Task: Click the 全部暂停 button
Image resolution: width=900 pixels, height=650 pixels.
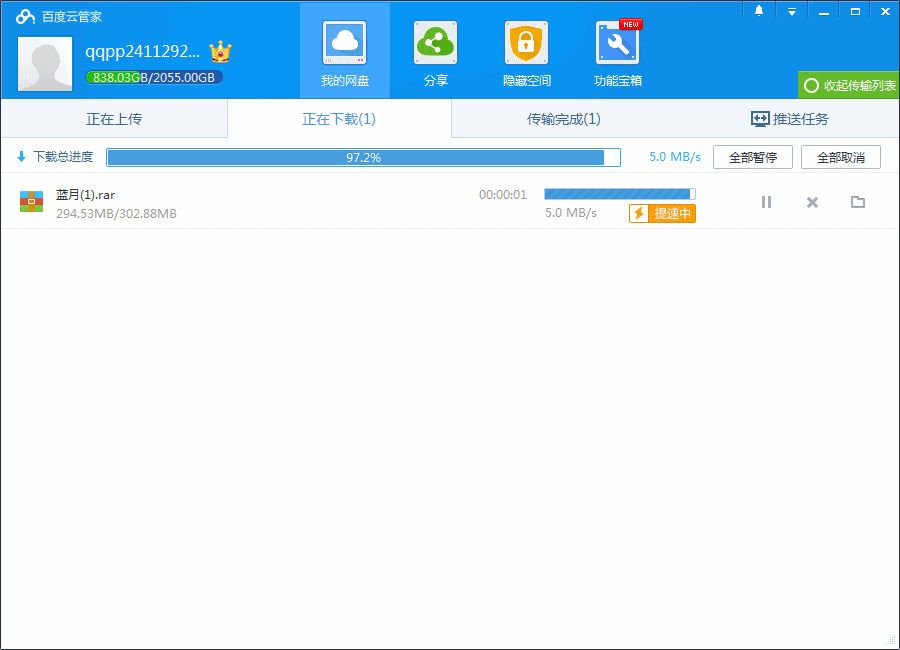Action: [752, 157]
